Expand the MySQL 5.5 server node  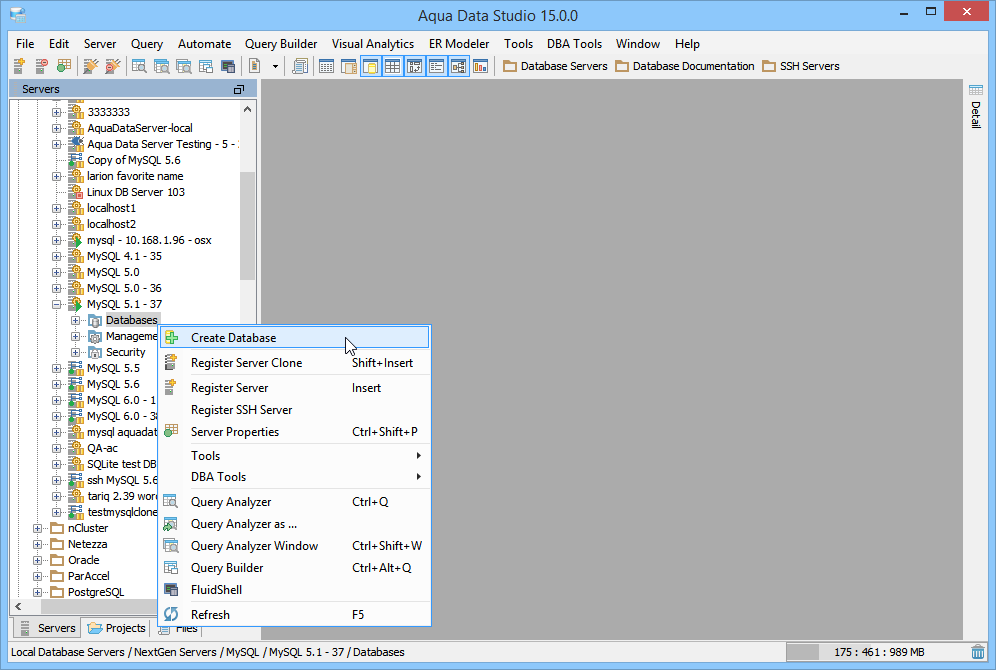(x=57, y=368)
